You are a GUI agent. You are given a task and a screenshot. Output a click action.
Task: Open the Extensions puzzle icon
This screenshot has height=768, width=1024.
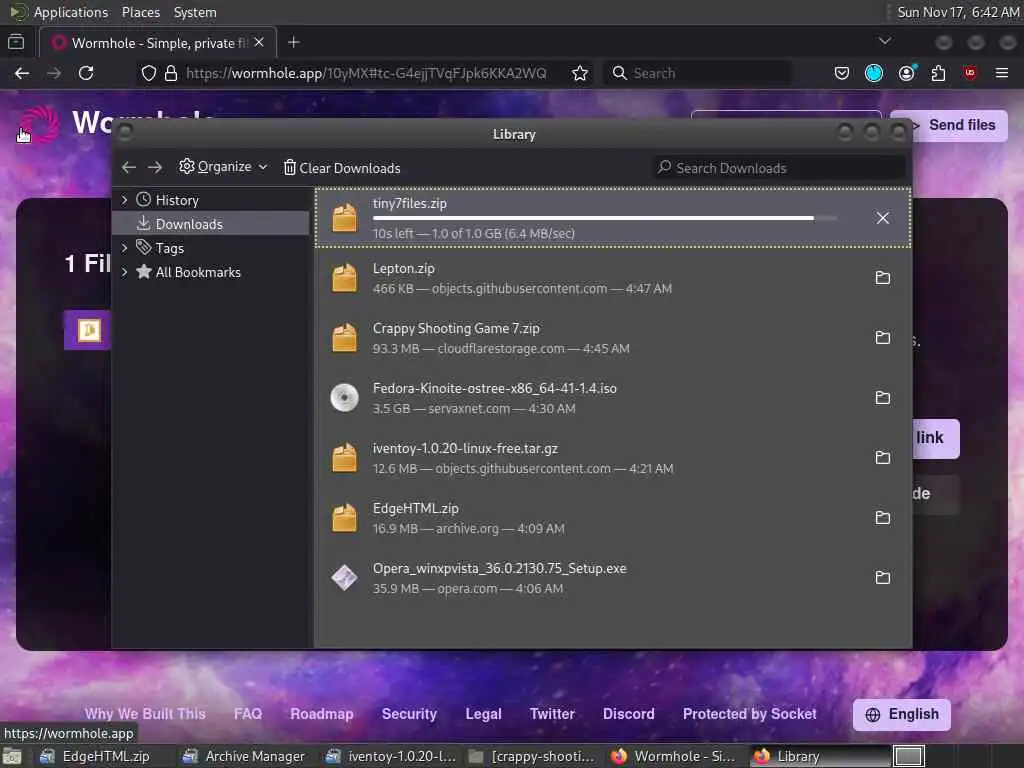click(938, 73)
